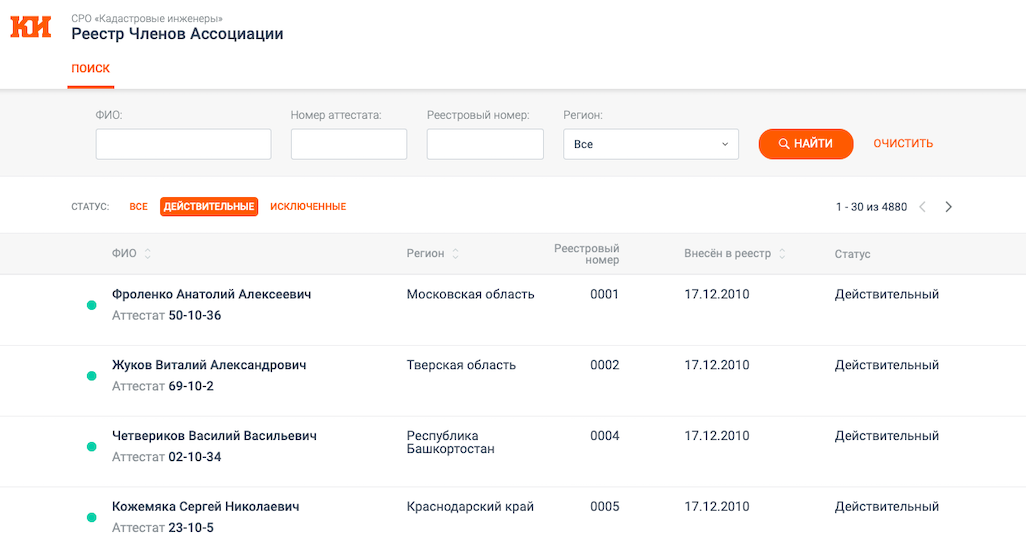
Task: Click registry number 0001
Action: point(605,295)
